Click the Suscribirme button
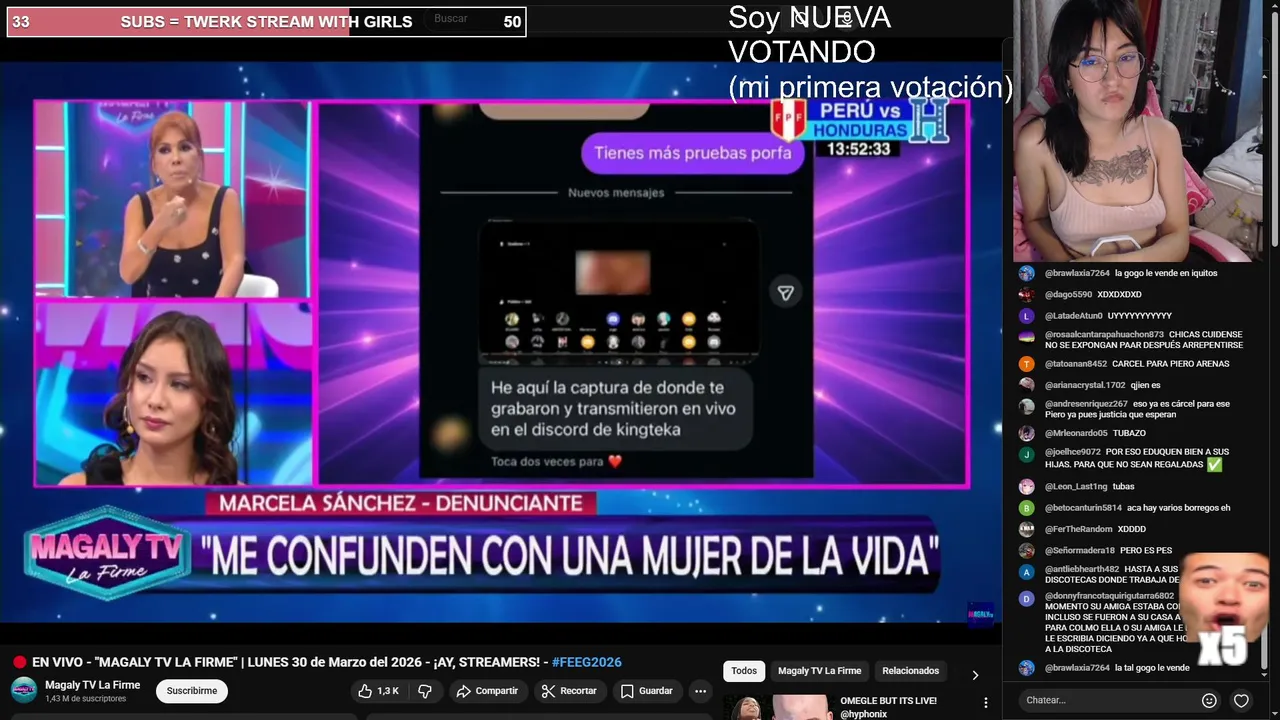The height and width of the screenshot is (720, 1280). tap(192, 691)
